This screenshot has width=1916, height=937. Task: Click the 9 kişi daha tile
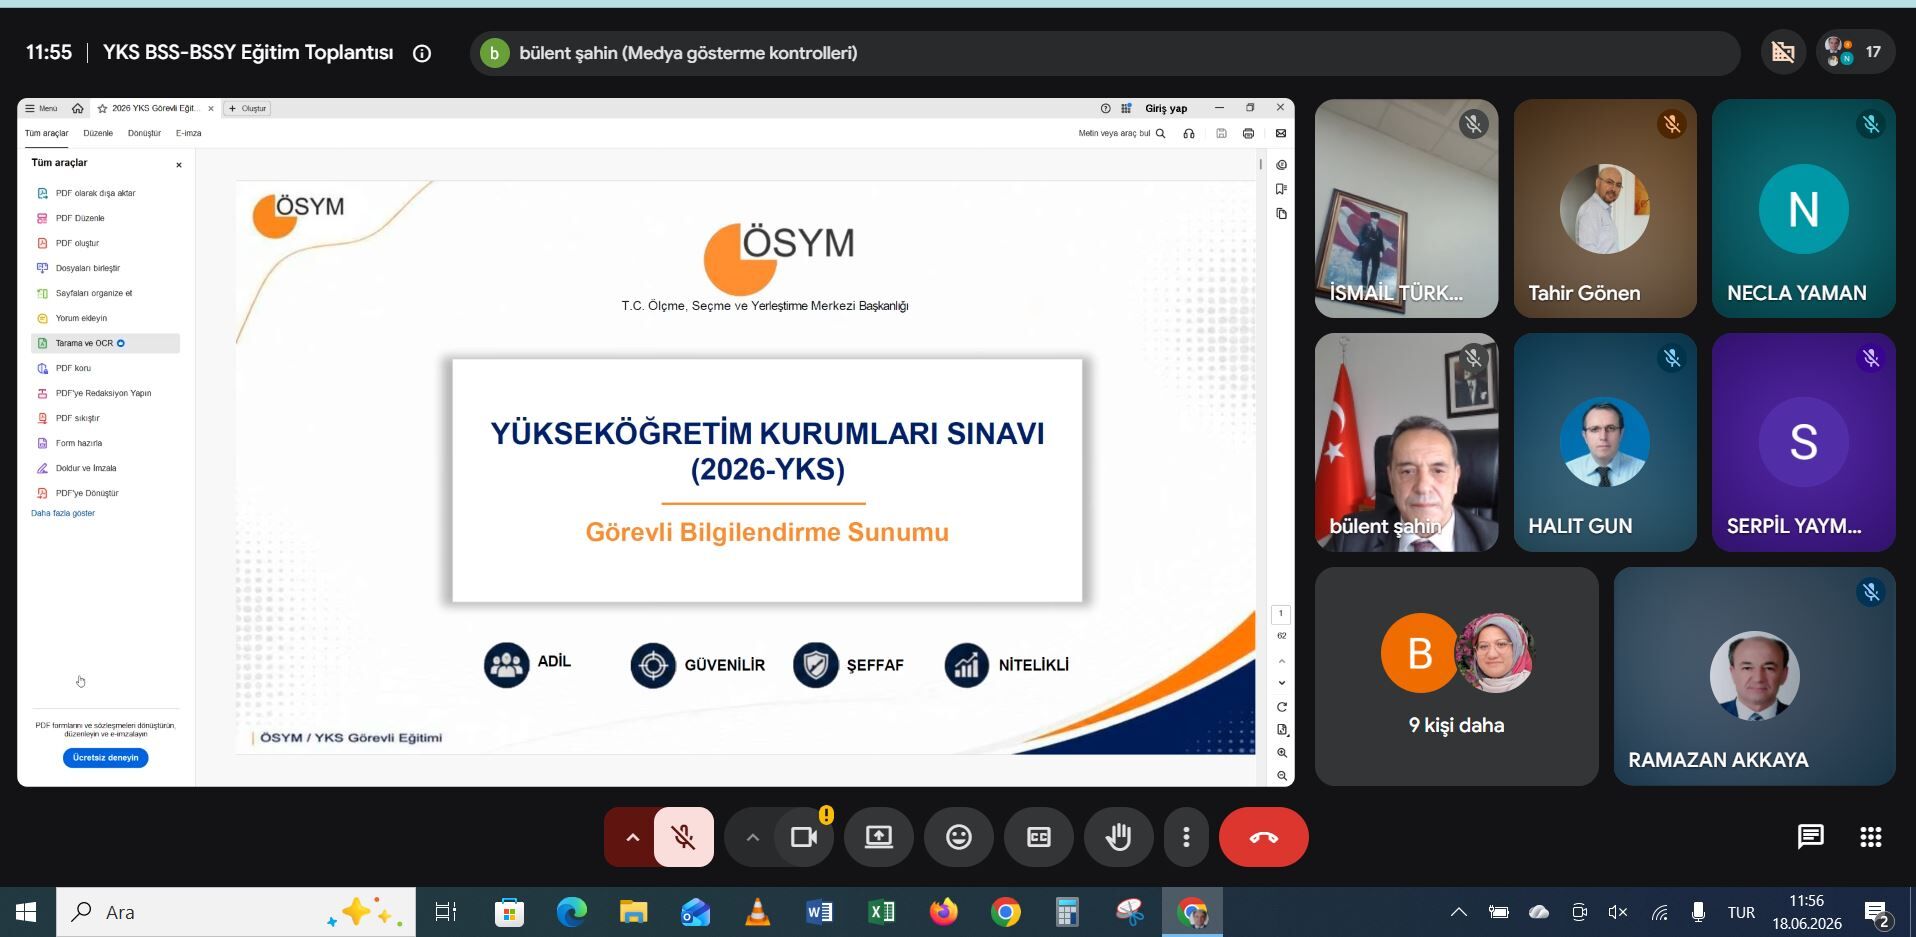(x=1457, y=677)
